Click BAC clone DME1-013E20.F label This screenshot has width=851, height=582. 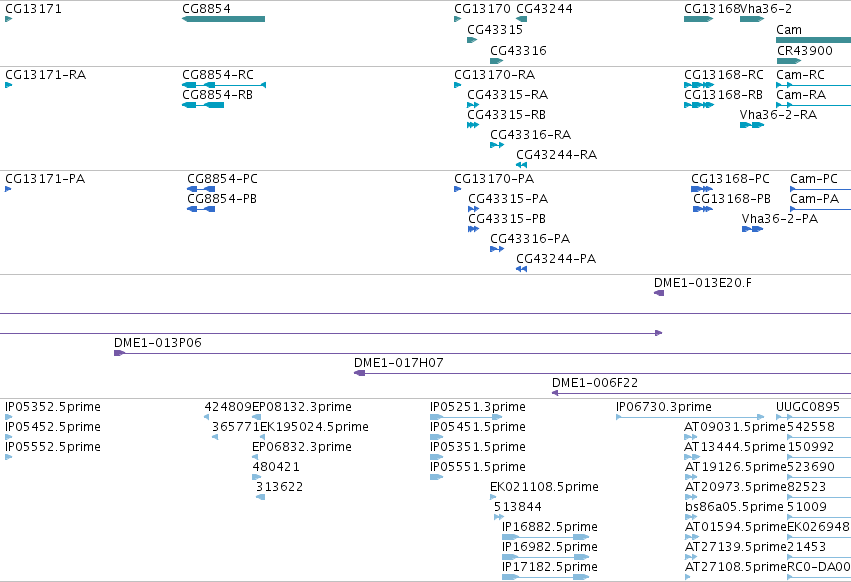(x=703, y=282)
